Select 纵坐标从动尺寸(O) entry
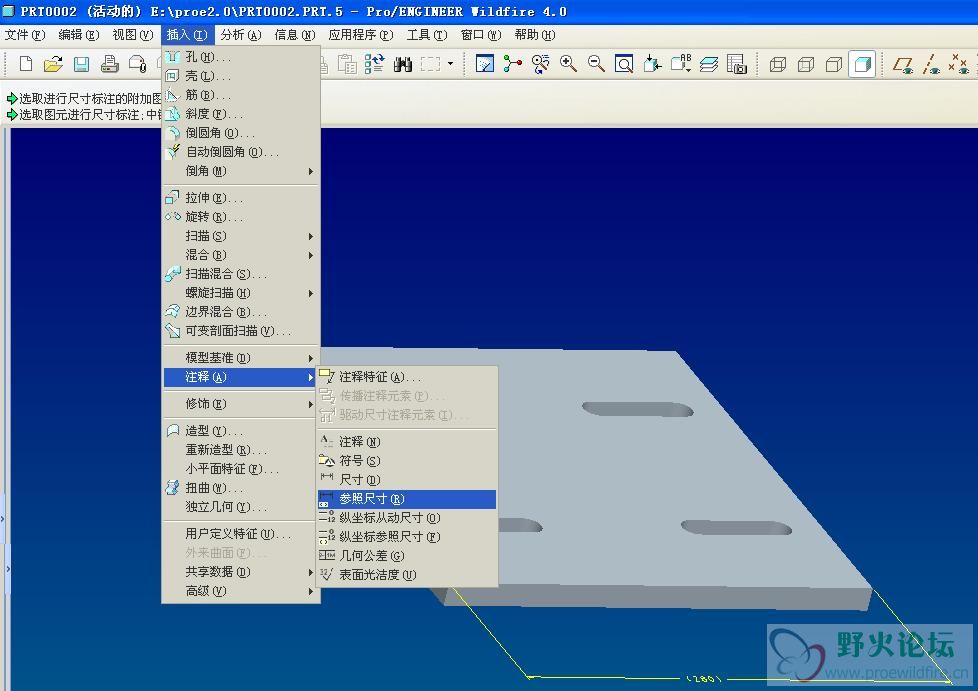This screenshot has height=691, width=978. [x=407, y=518]
